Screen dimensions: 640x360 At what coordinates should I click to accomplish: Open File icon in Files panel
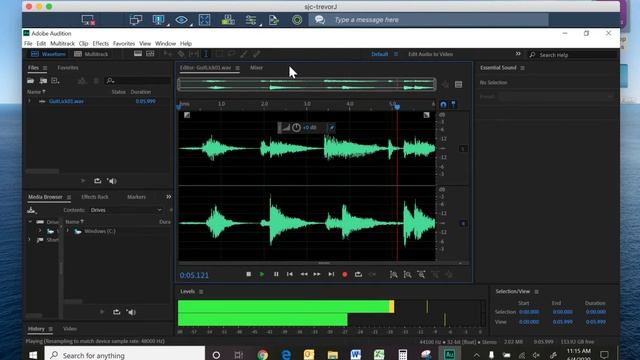31,81
